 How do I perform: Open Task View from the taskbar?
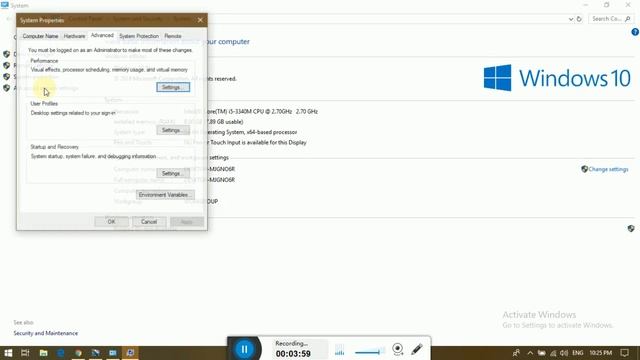(25, 353)
